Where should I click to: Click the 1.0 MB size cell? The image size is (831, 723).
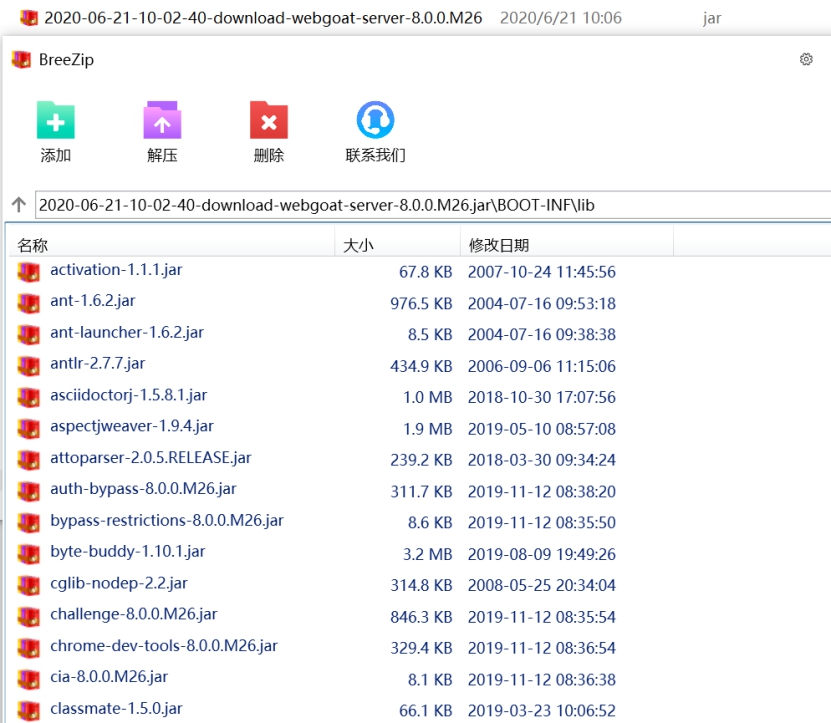pos(428,398)
